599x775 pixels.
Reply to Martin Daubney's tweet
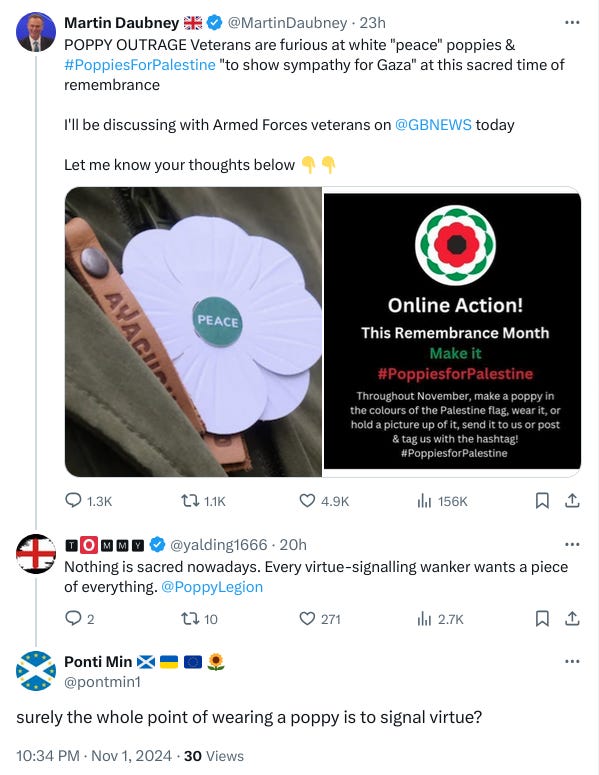point(73,501)
